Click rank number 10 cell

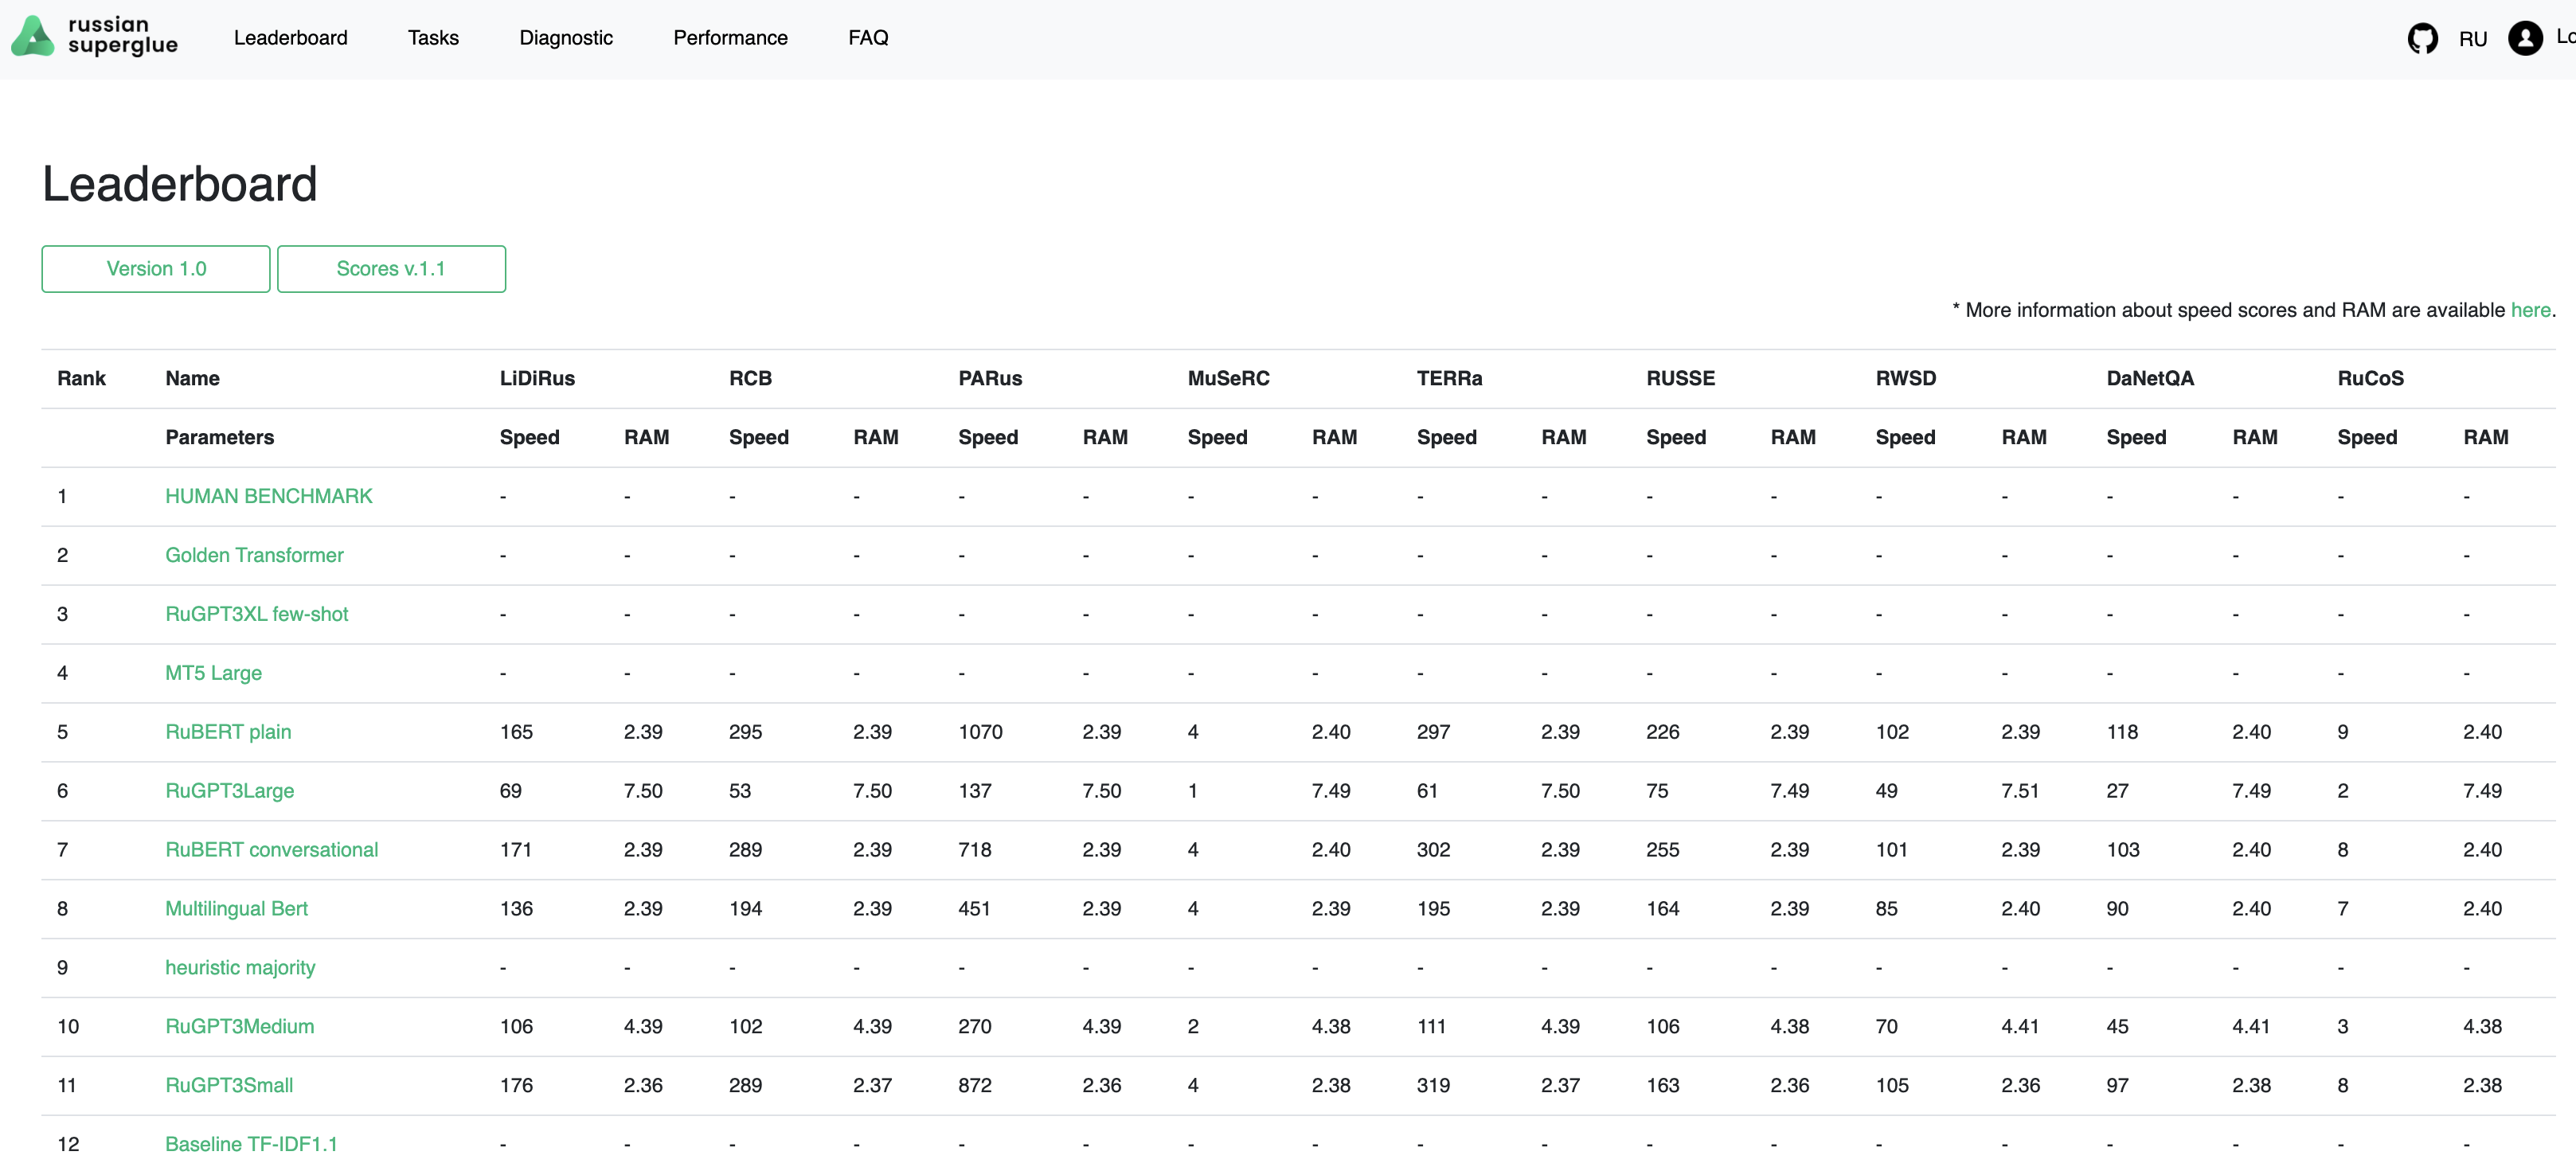[x=68, y=1027]
